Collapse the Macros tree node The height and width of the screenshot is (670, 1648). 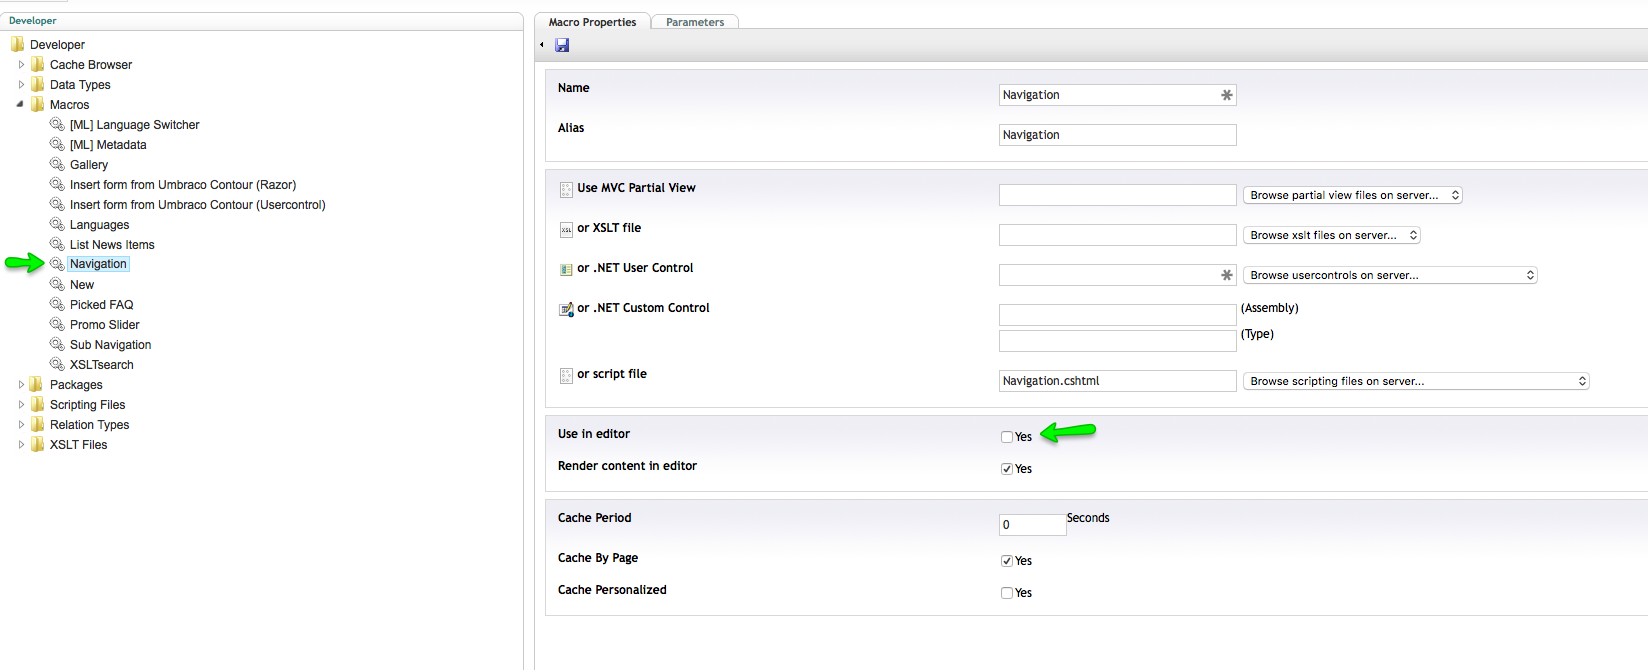[x=20, y=104]
